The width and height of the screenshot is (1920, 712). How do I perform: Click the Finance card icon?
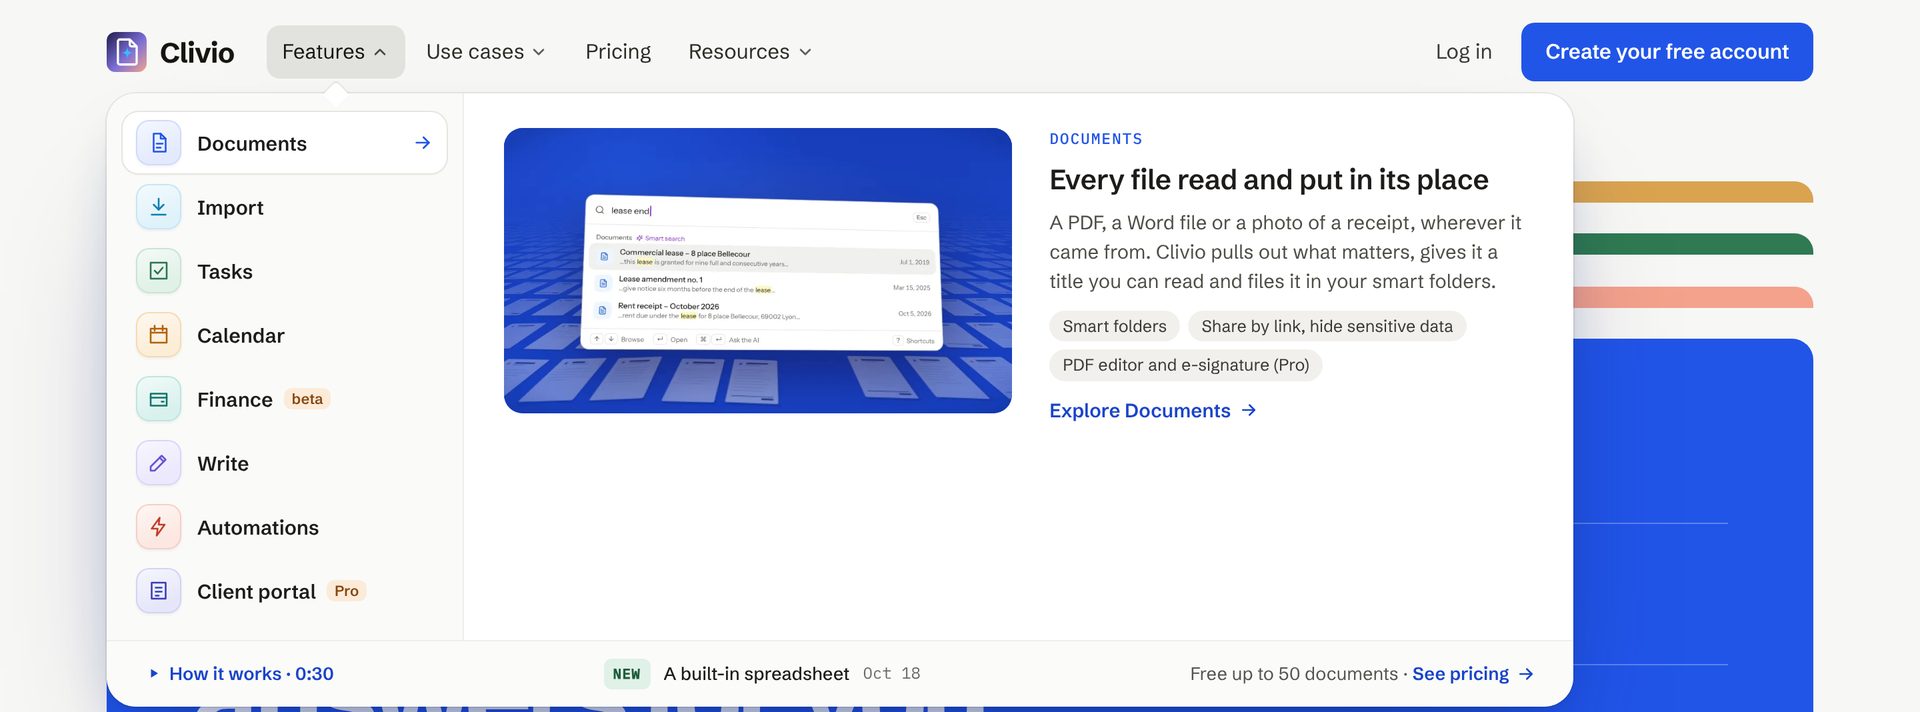(159, 399)
